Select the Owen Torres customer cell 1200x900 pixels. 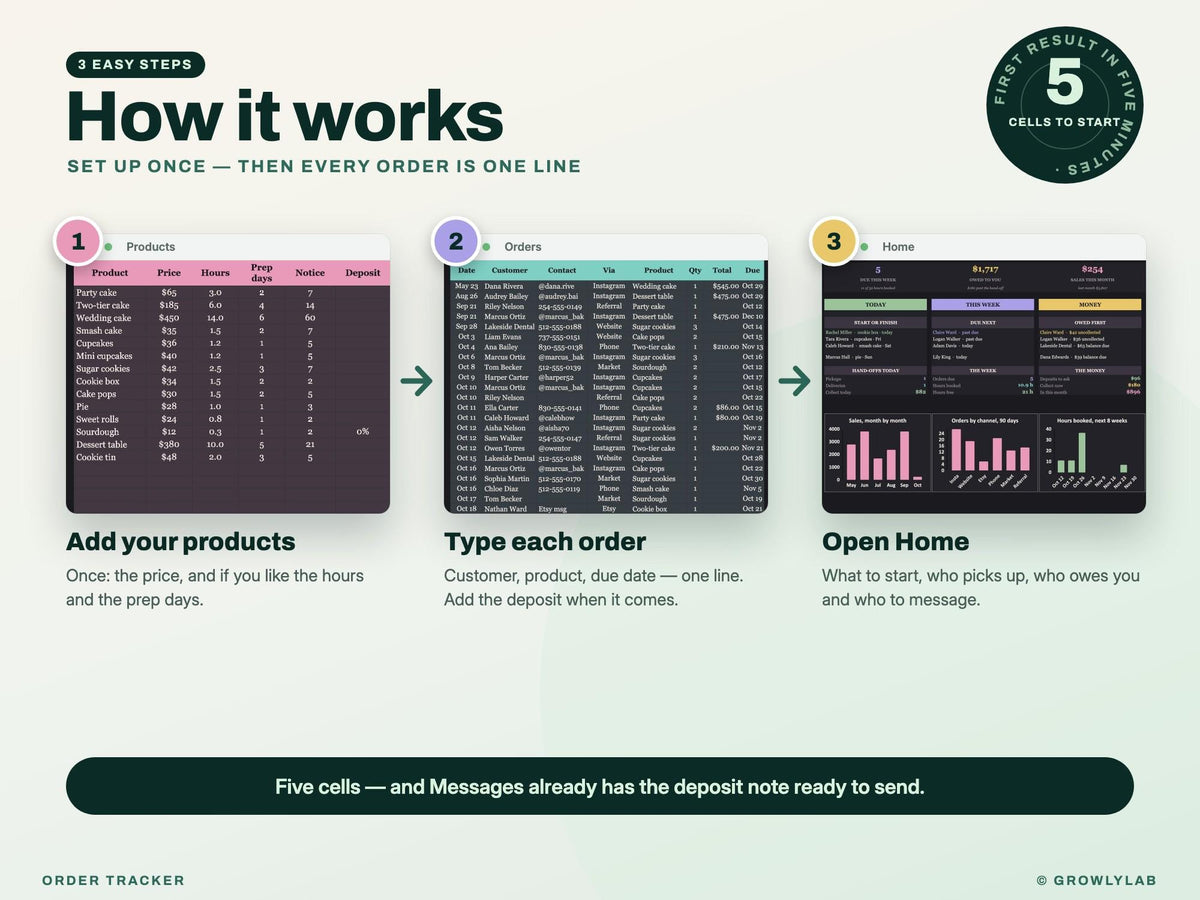(504, 448)
